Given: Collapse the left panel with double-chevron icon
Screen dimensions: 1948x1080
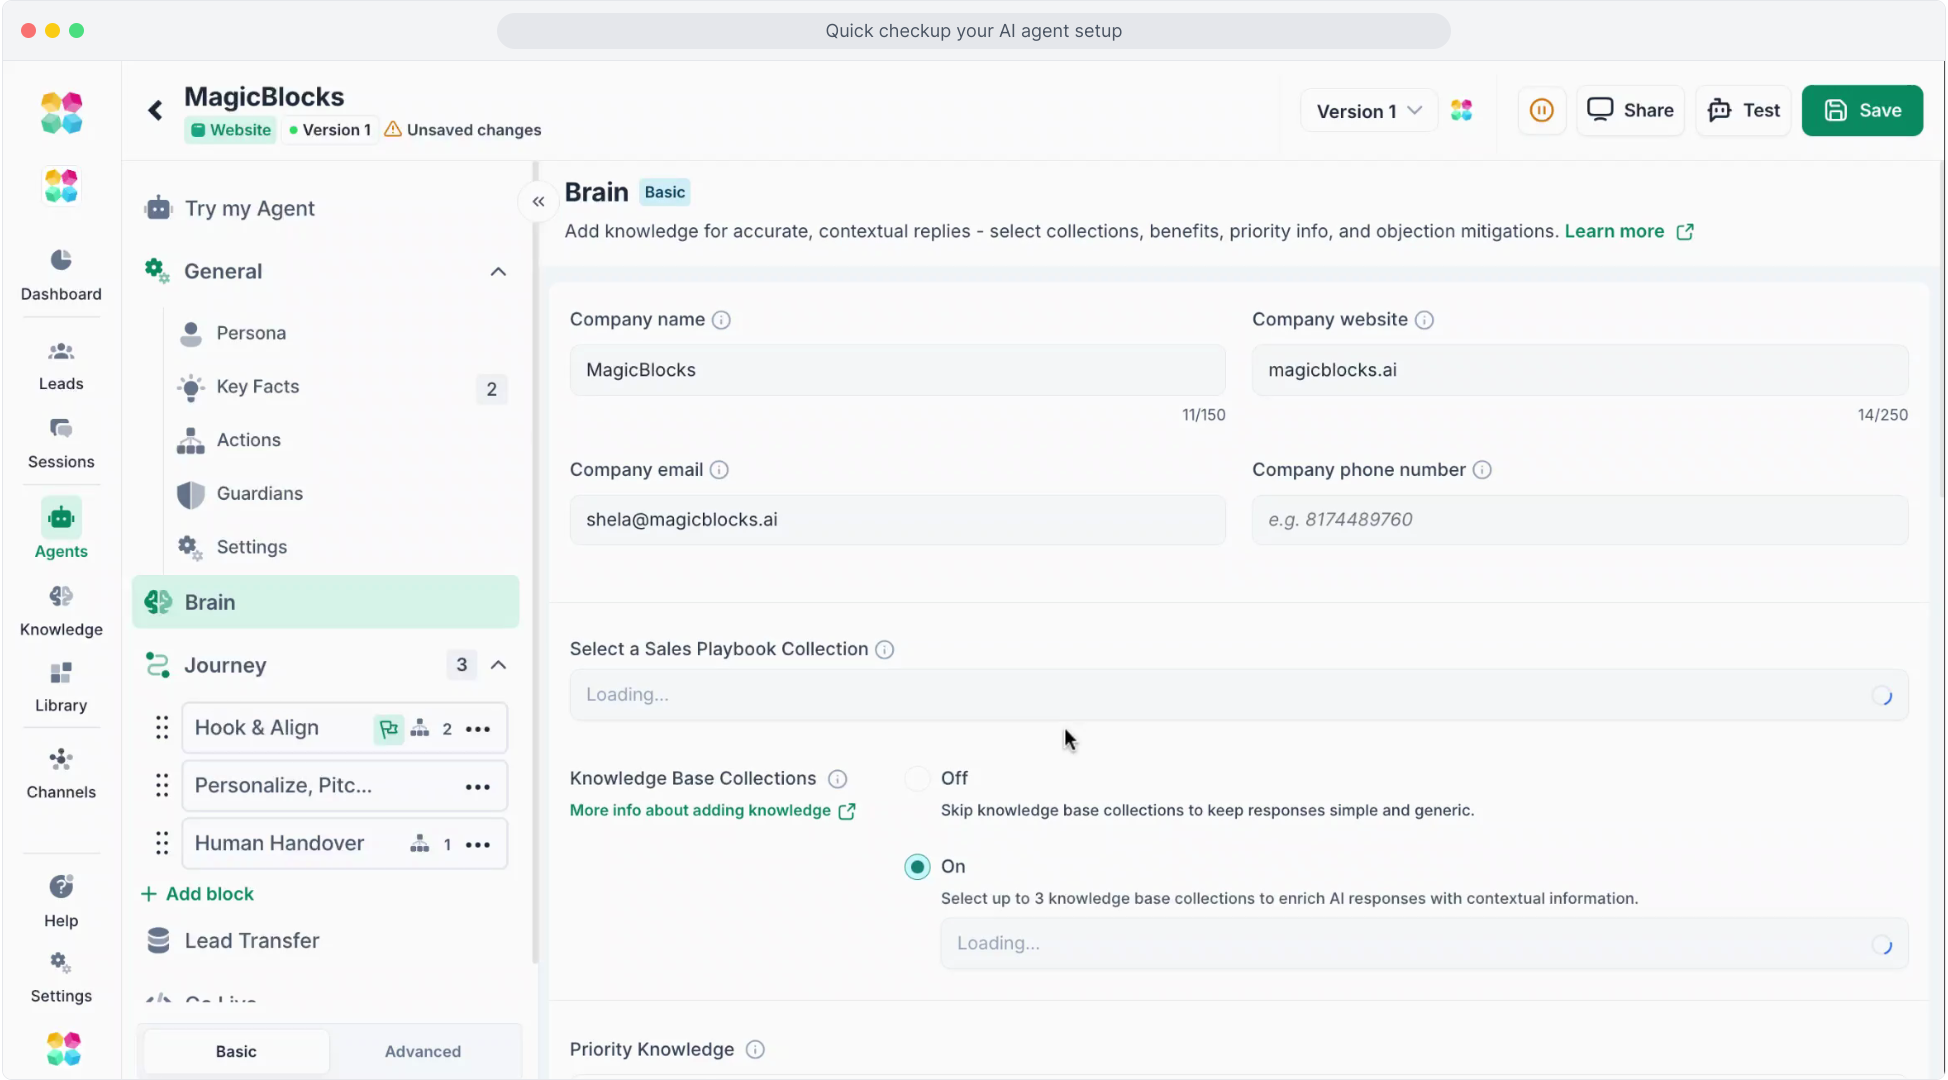Looking at the screenshot, I should coord(538,202).
